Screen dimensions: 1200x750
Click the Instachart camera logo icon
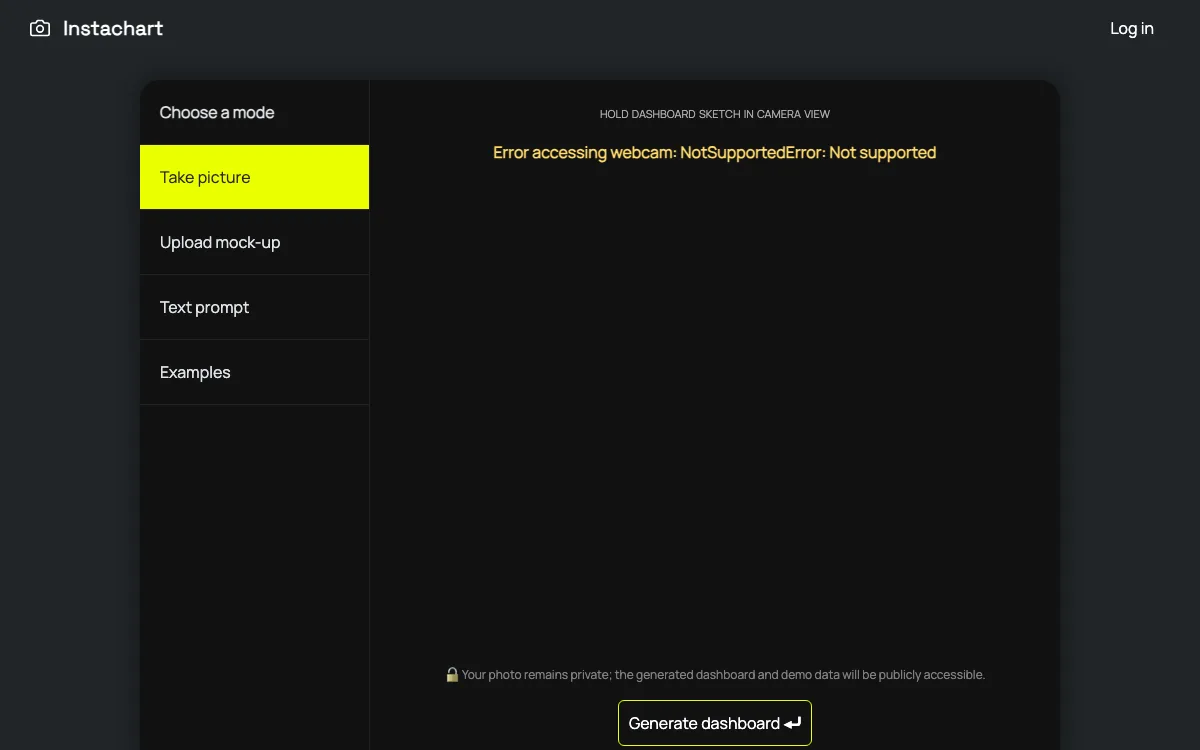(x=40, y=28)
